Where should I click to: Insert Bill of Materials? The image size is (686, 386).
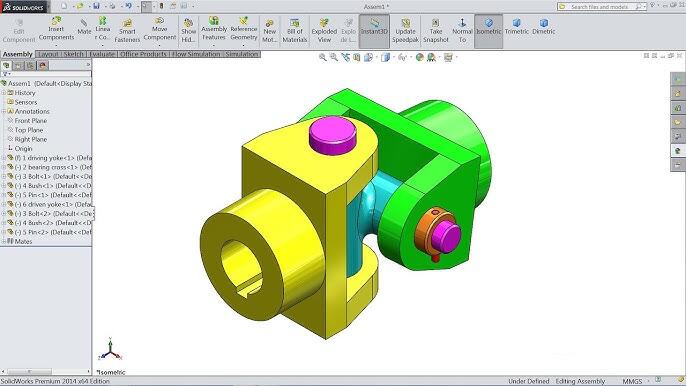294,30
